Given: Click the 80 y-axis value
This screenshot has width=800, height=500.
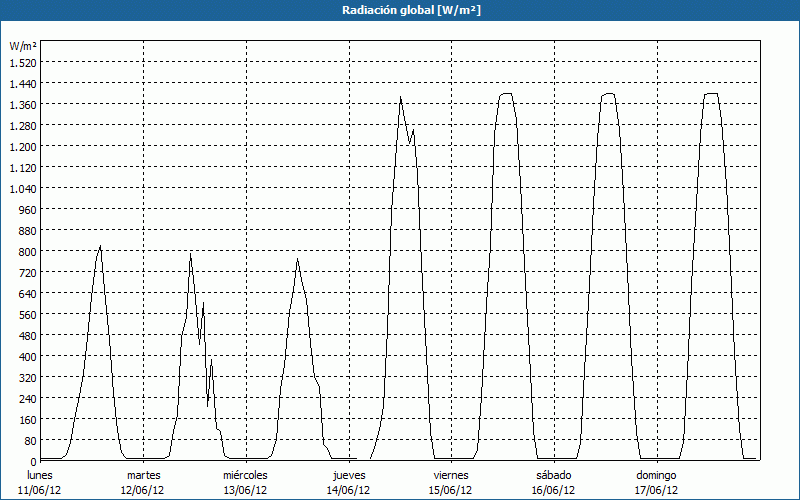Looking at the screenshot, I should [x=29, y=440].
